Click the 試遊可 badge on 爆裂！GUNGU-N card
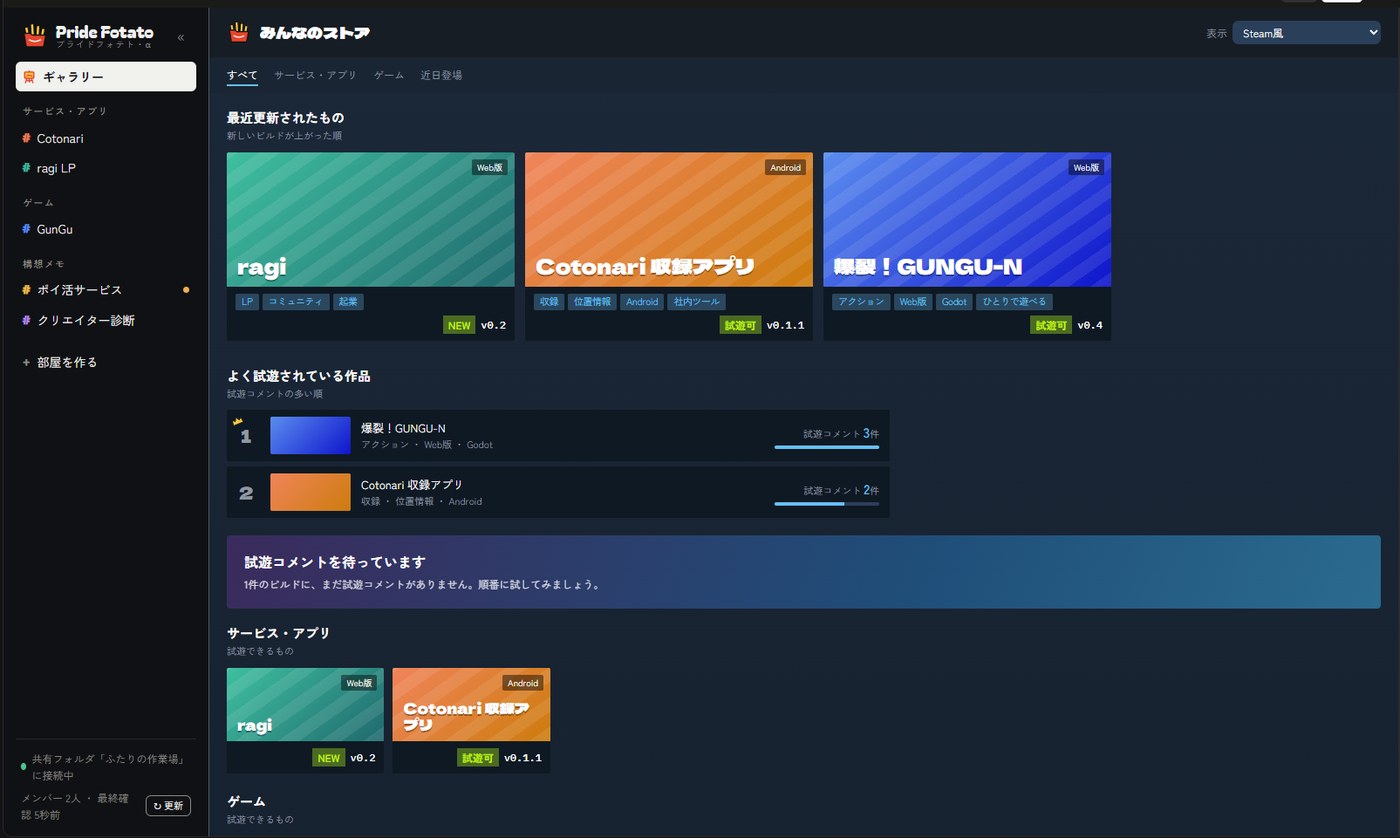This screenshot has height=838, width=1400. (x=1051, y=325)
